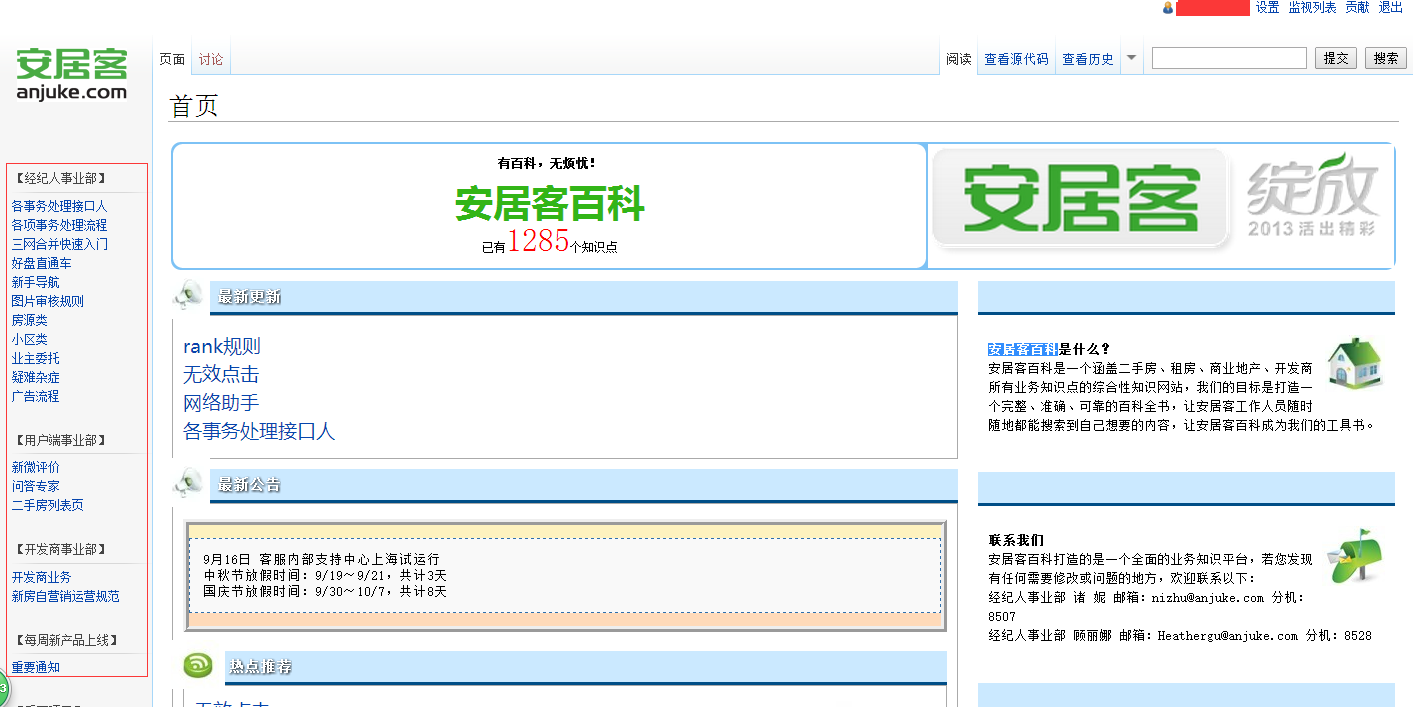This screenshot has width=1413, height=707.
Task: Click the 【开发商事业部】 sidebar heading
Action: [x=60, y=549]
